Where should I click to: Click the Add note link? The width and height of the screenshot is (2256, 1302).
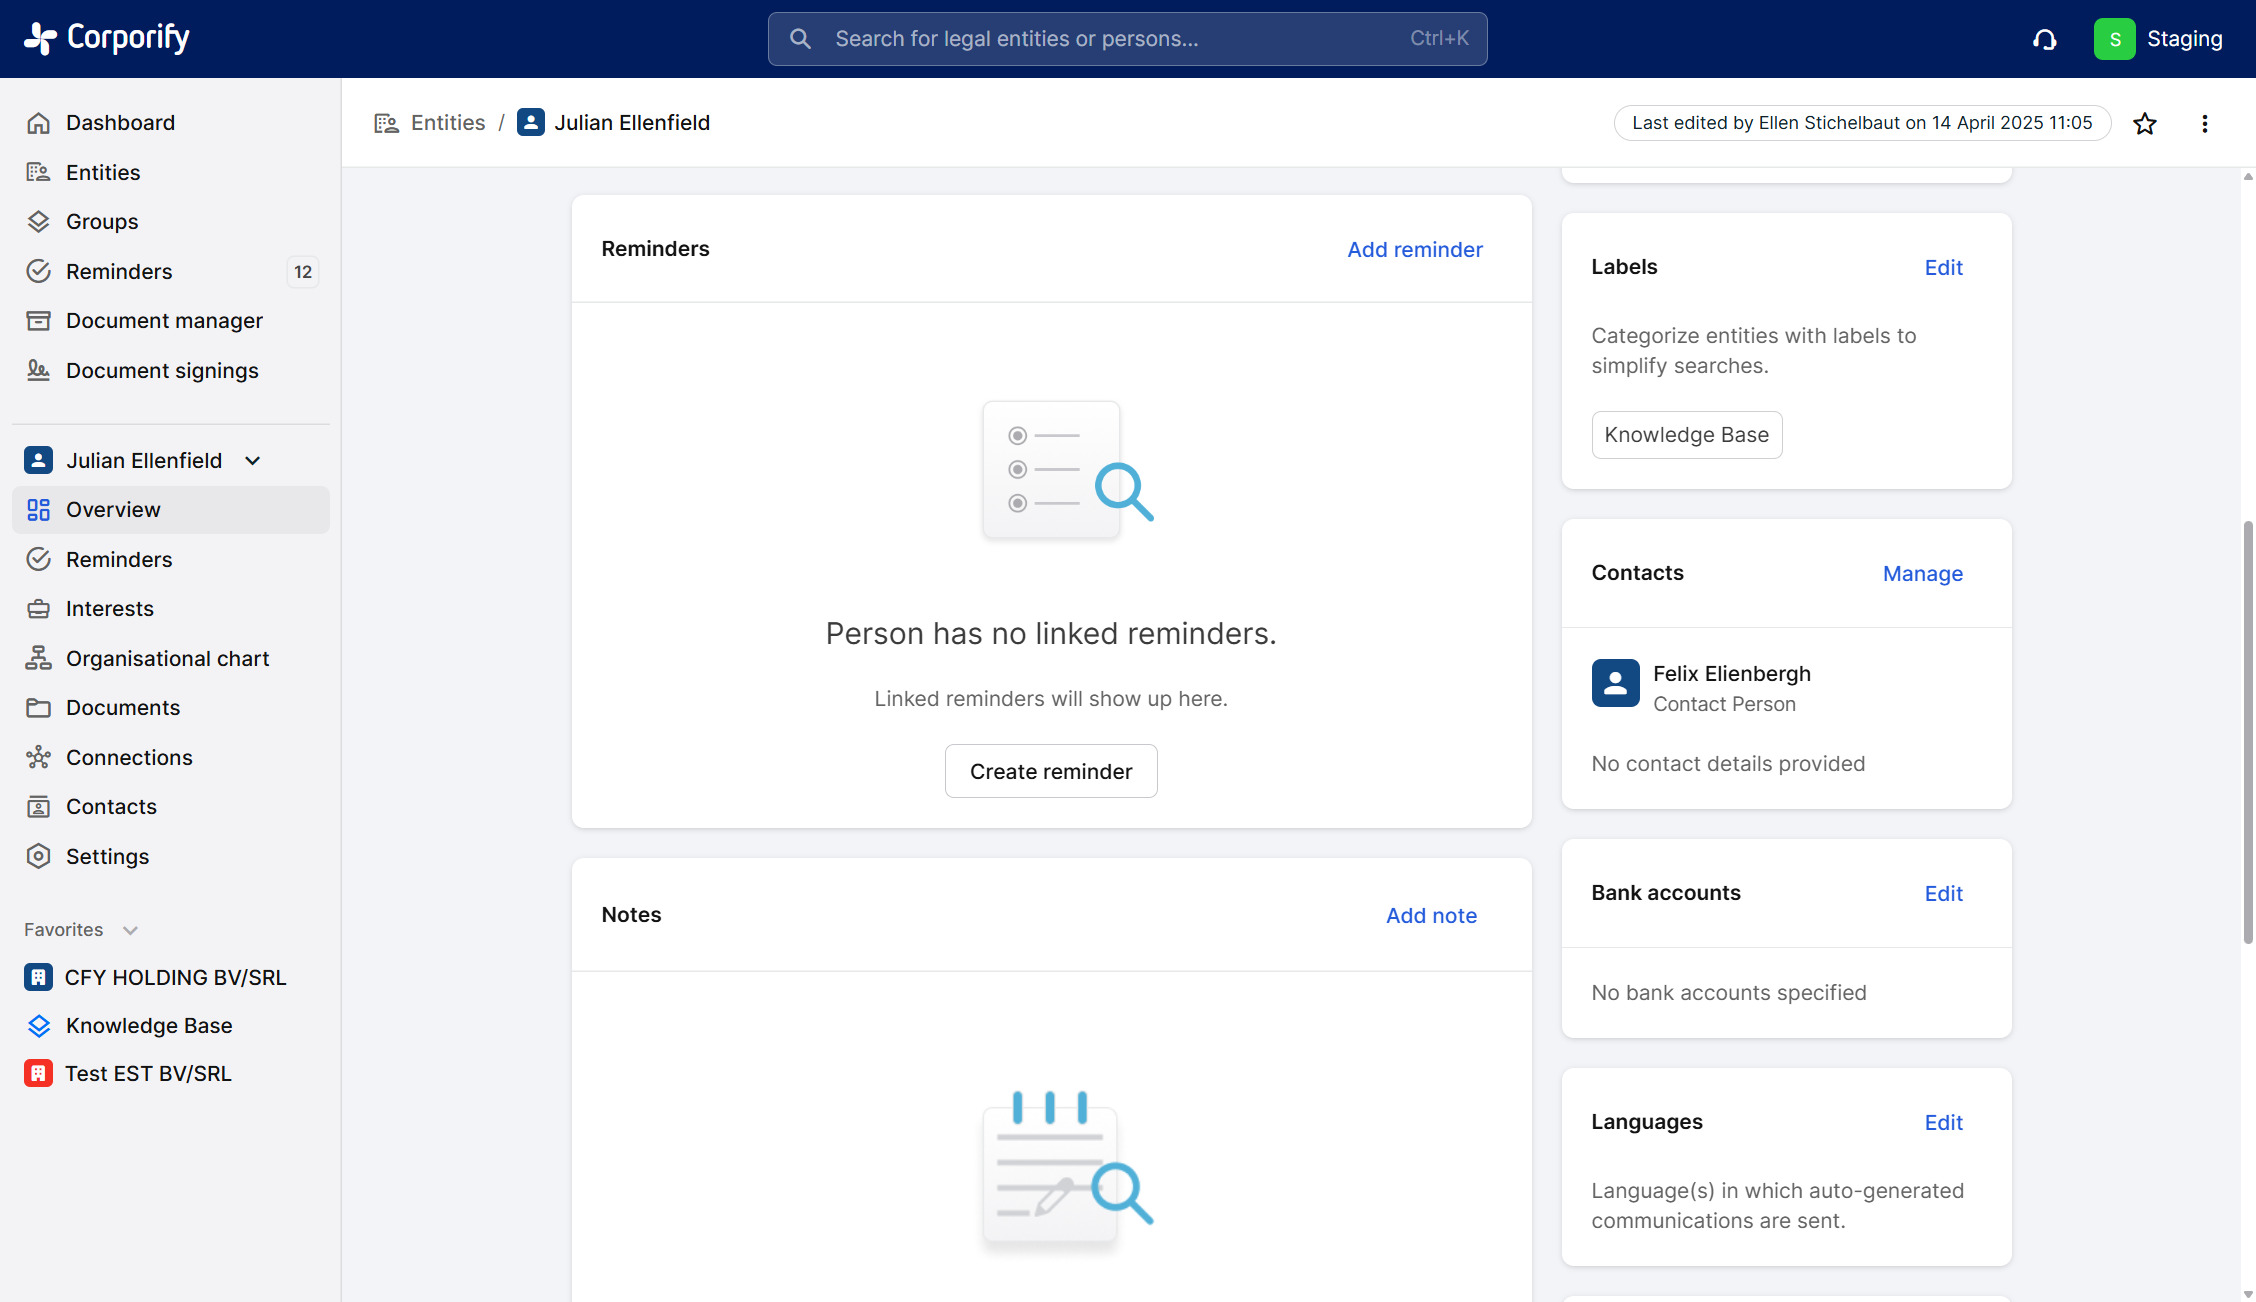pyautogui.click(x=1430, y=915)
